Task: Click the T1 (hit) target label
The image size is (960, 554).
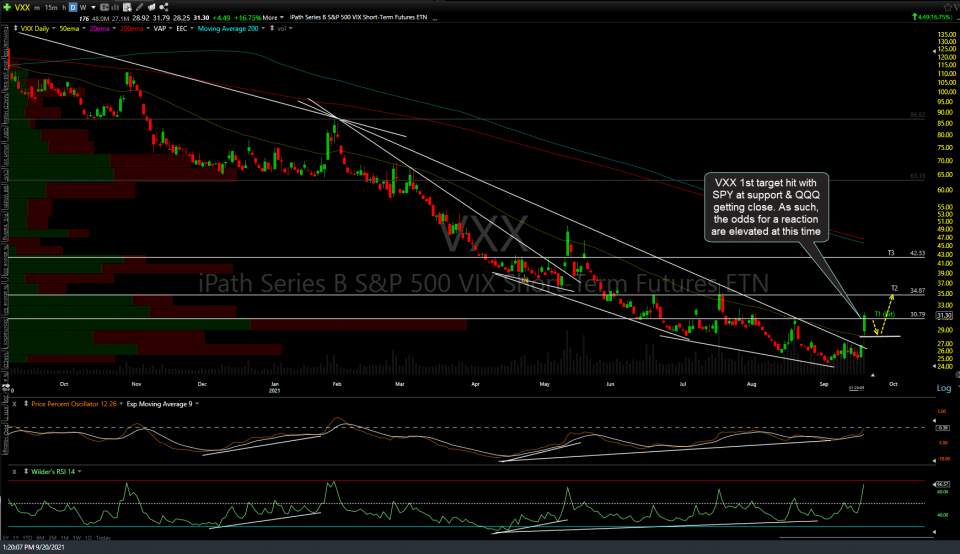Action: [884, 314]
